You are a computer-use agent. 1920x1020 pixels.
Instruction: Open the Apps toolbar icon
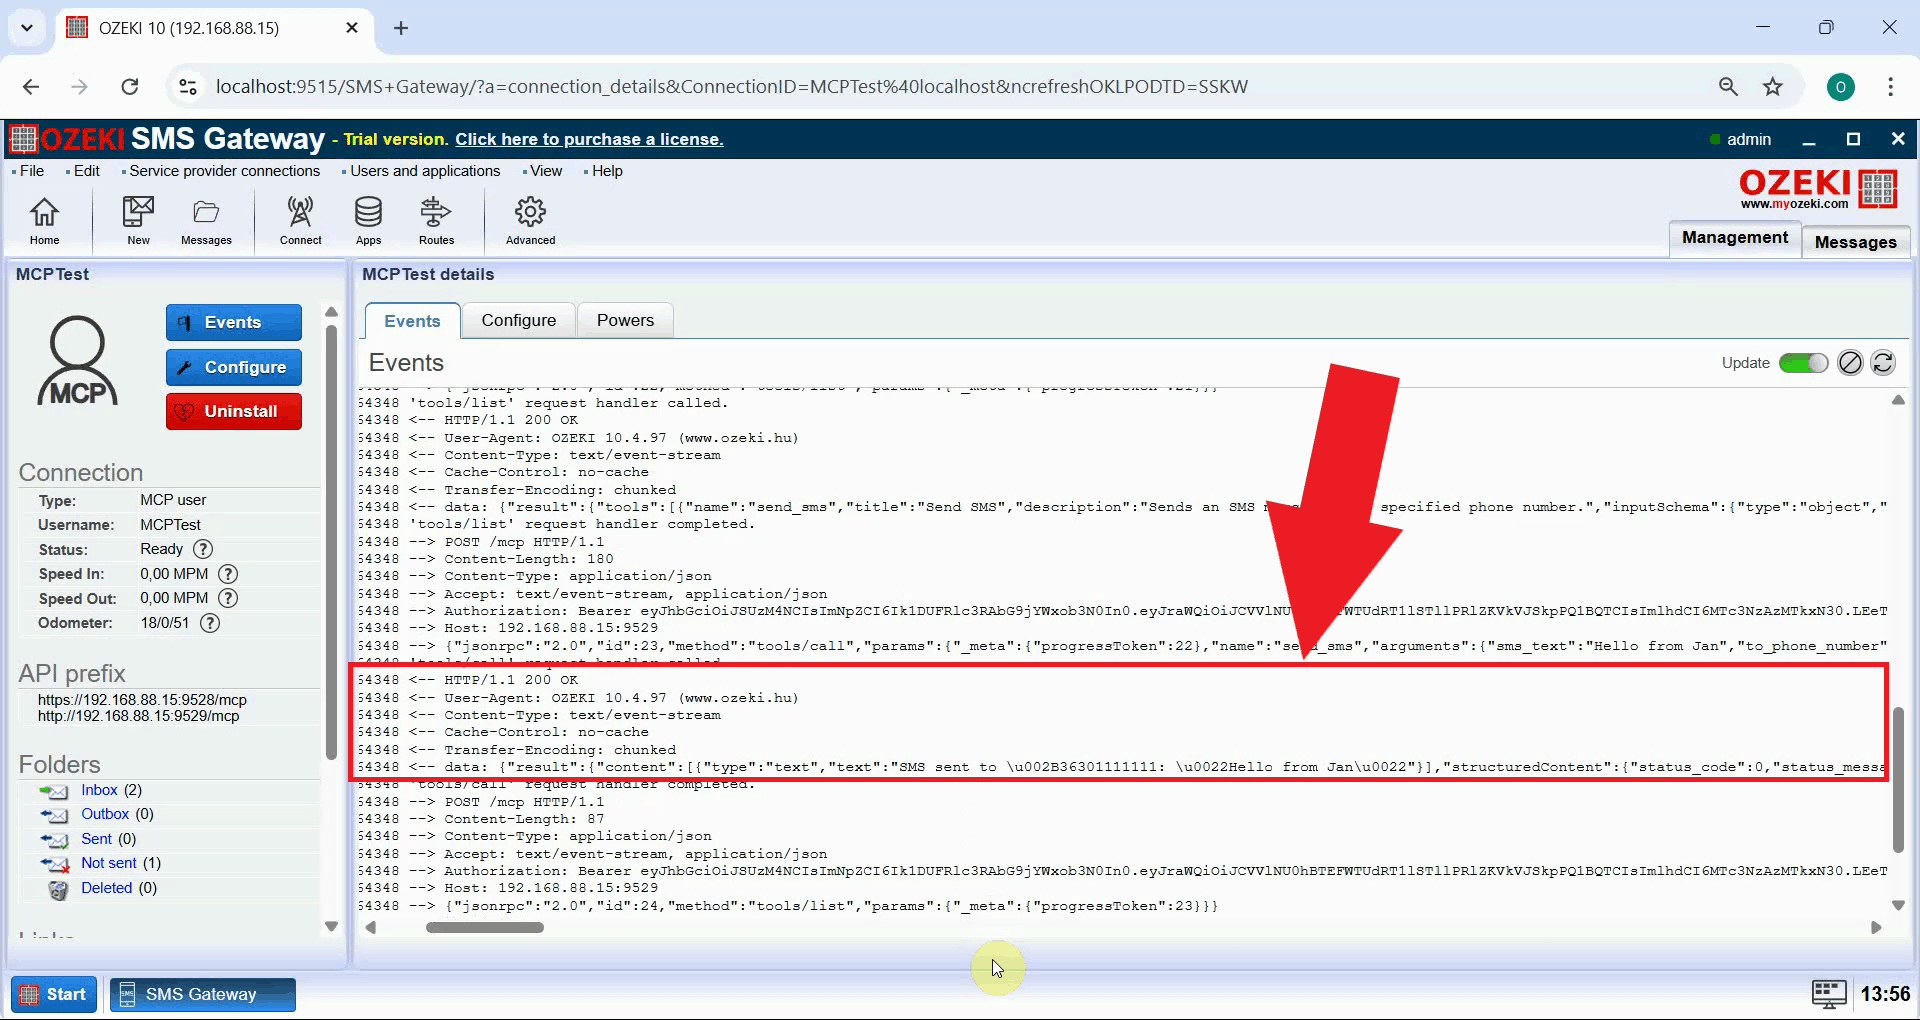click(x=368, y=221)
